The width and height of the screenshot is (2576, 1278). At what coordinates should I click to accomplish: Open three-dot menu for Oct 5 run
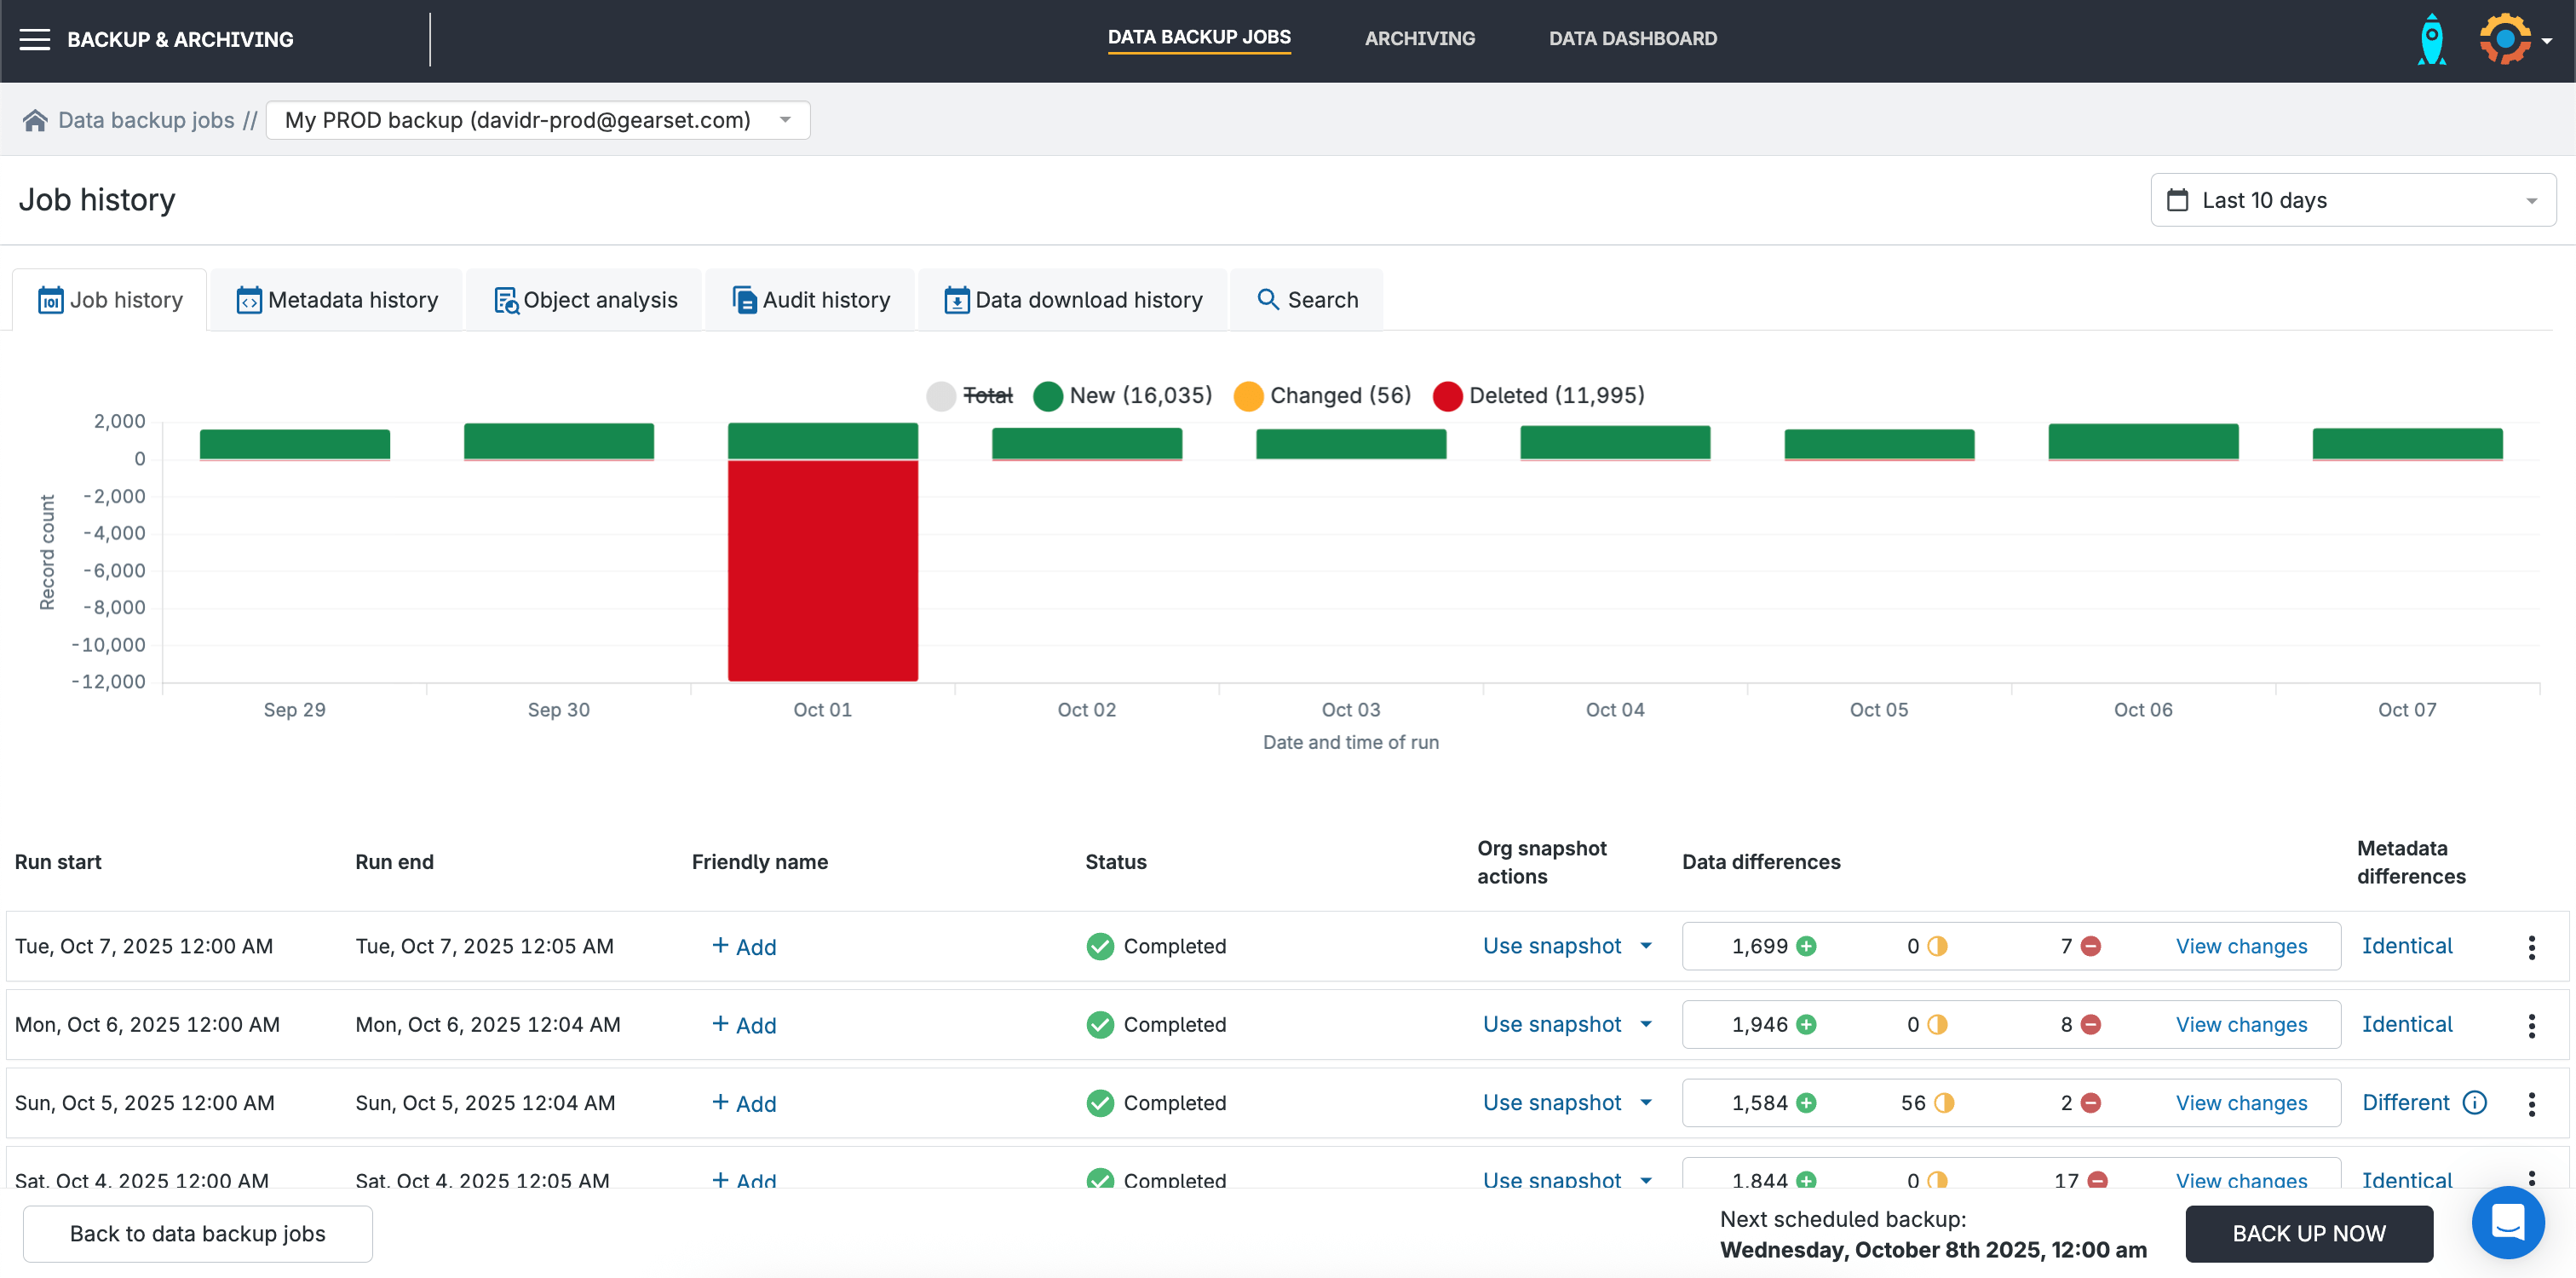(2531, 1103)
